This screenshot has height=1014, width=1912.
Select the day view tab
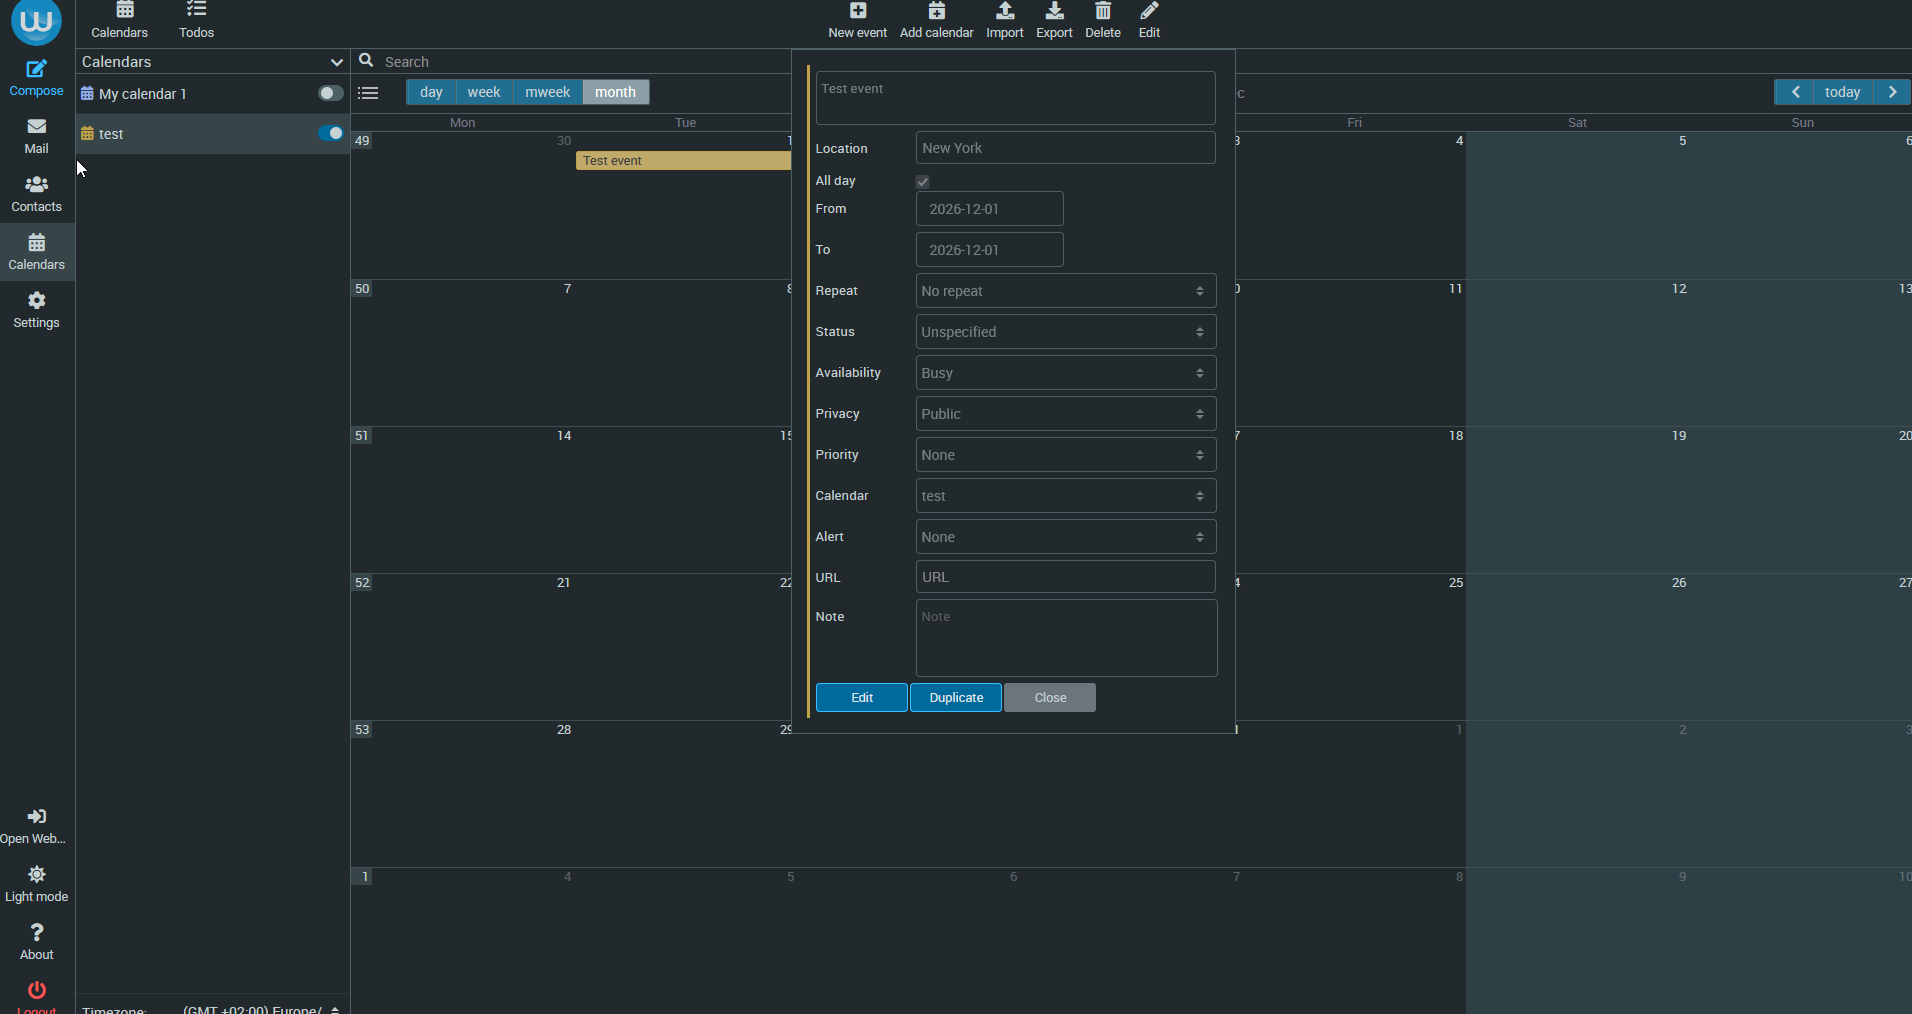431,92
